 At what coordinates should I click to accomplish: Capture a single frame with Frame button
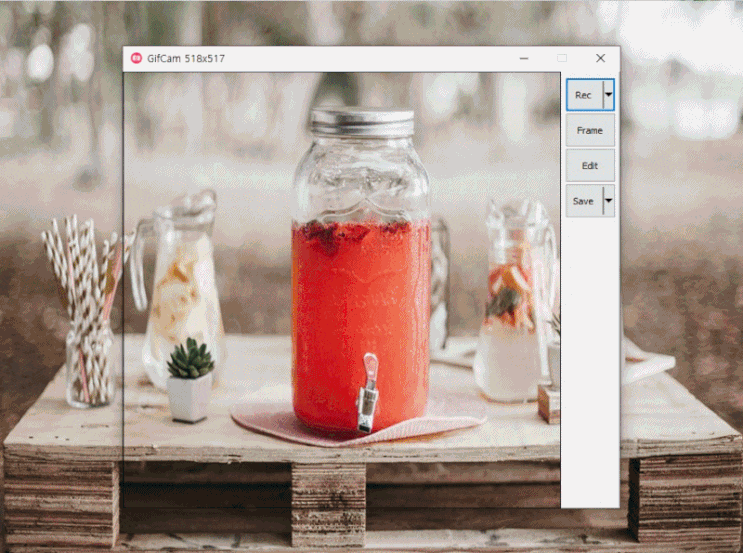590,130
